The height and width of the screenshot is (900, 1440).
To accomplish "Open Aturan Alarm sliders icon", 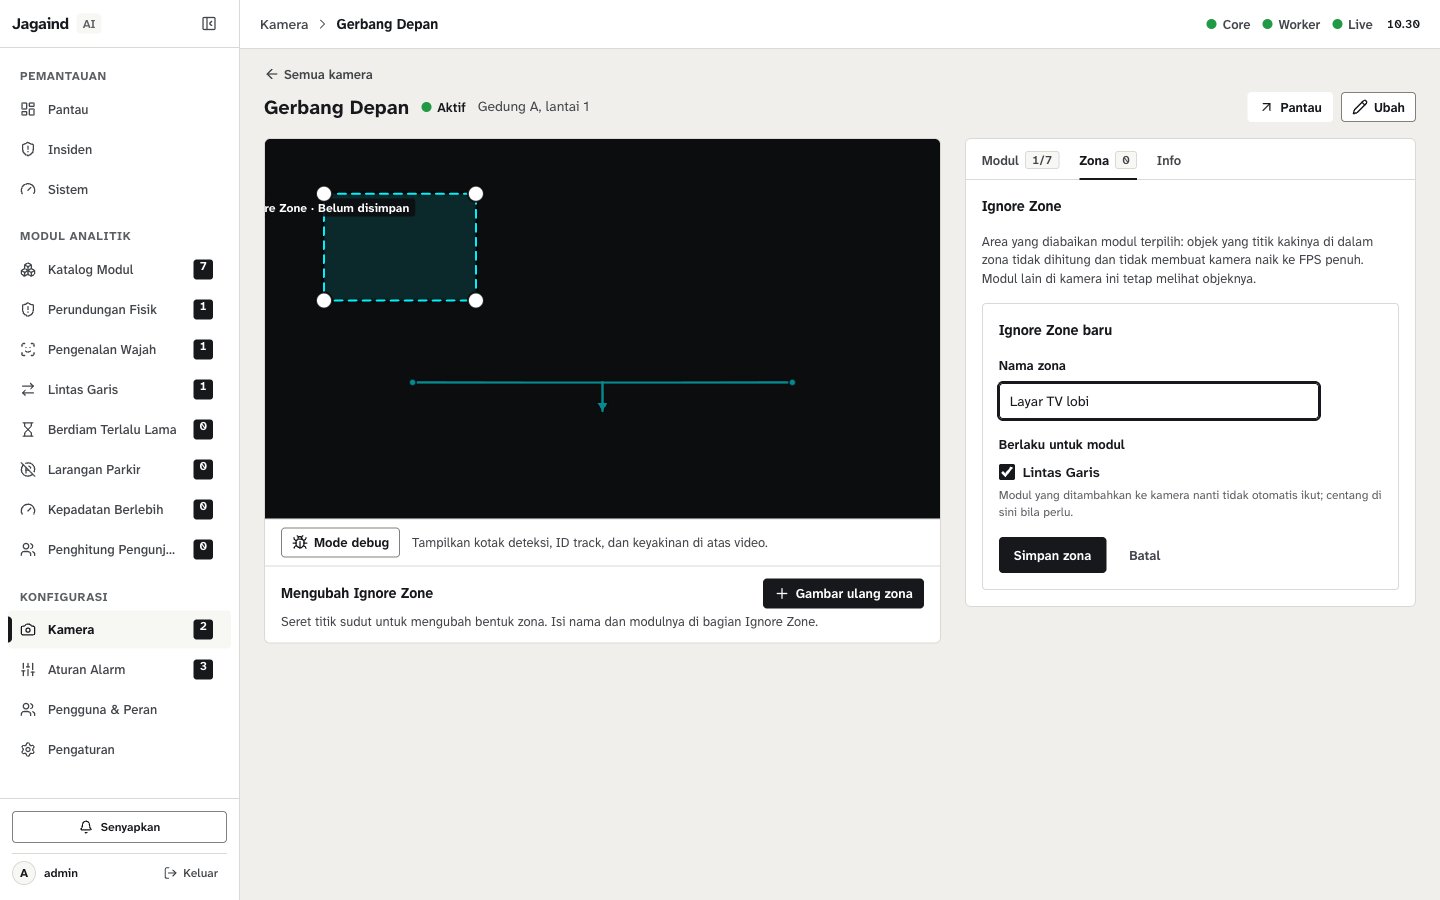I will 28,669.
